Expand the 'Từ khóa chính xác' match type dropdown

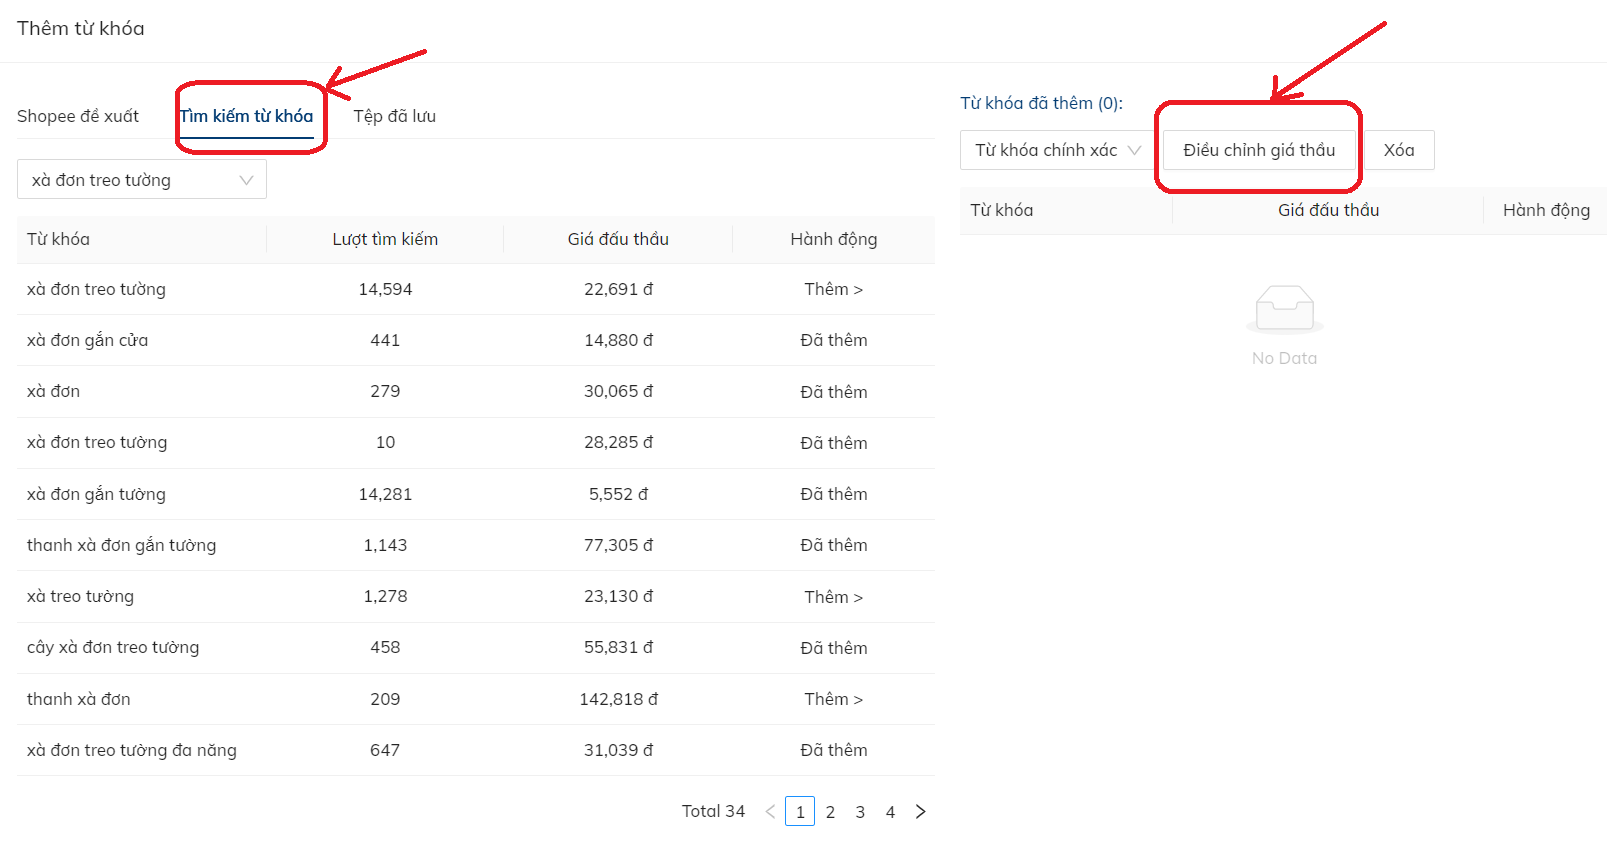pos(1057,150)
